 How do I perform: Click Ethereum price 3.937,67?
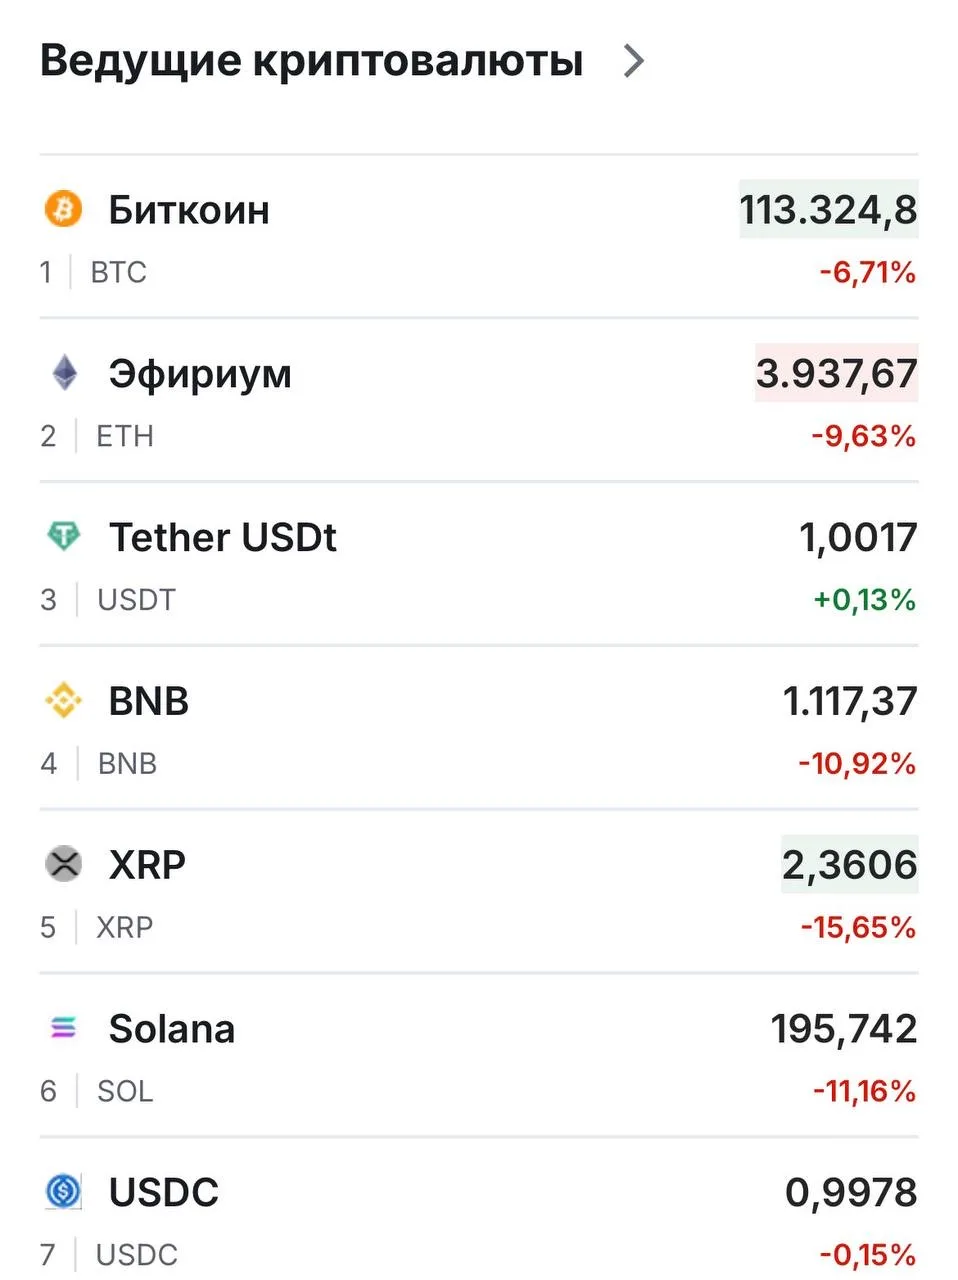[x=836, y=374]
